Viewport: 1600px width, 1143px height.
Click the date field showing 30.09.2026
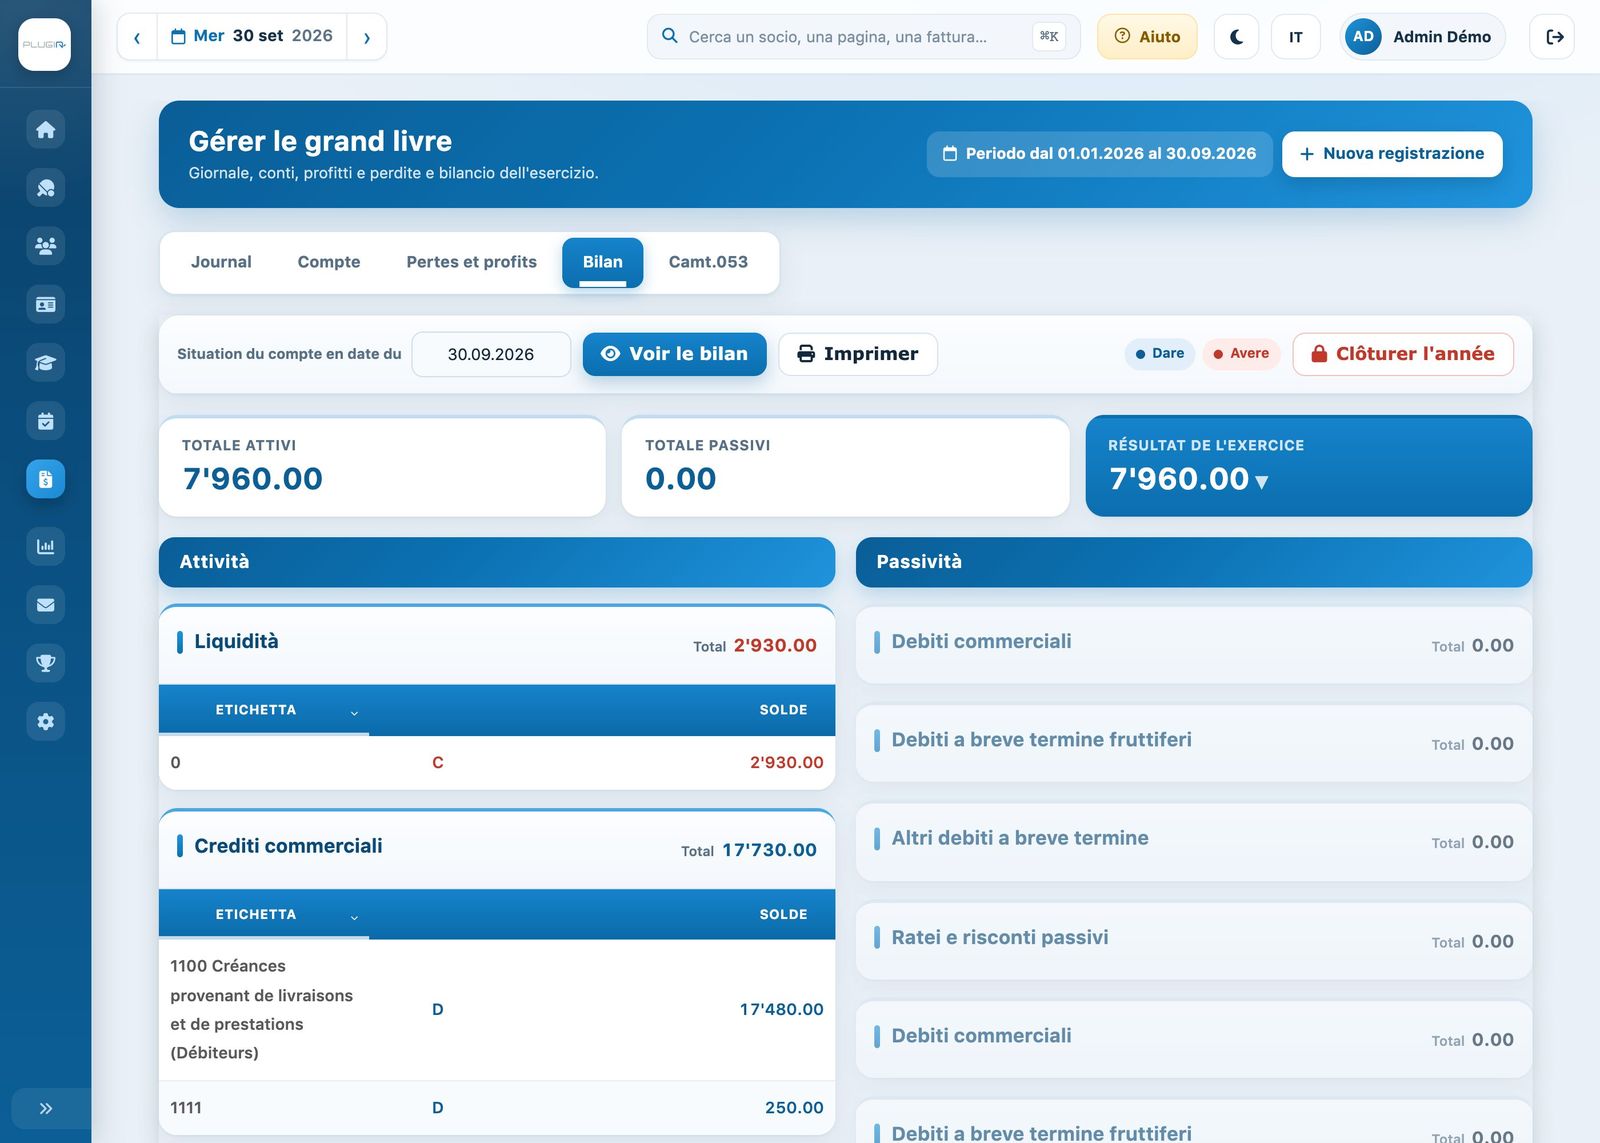(x=491, y=354)
